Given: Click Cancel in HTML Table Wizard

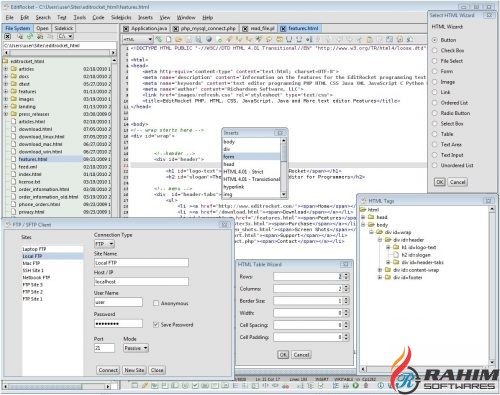Looking at the screenshot, I should click(301, 355).
